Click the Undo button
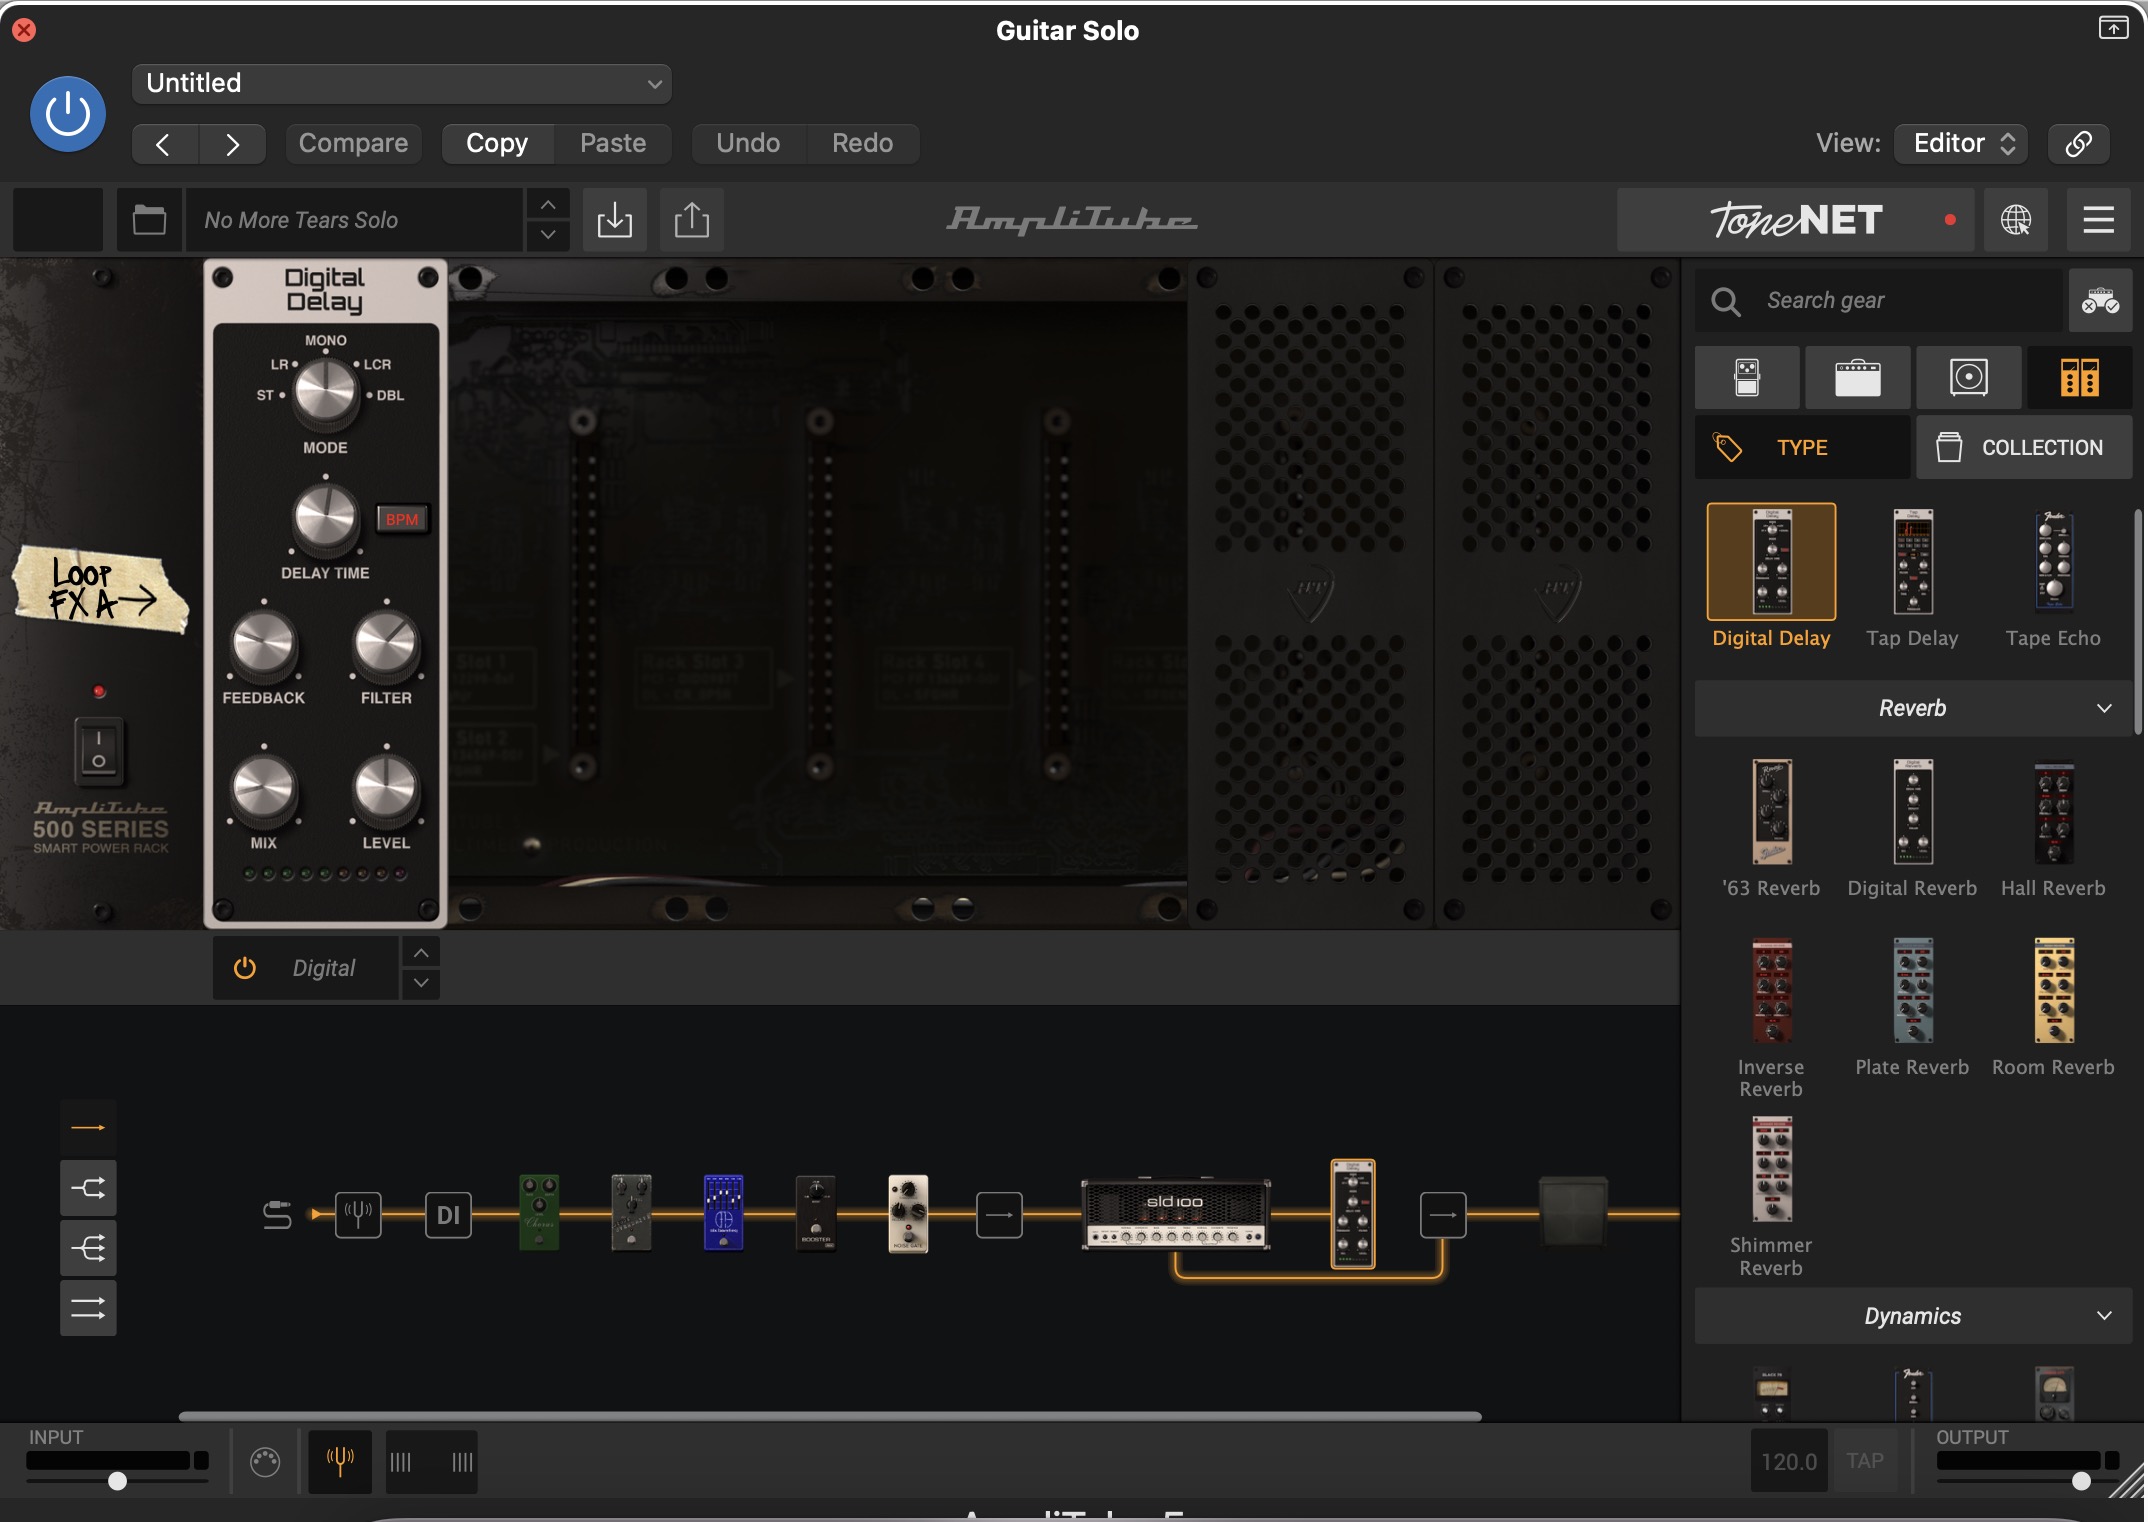2148x1522 pixels. [748, 144]
